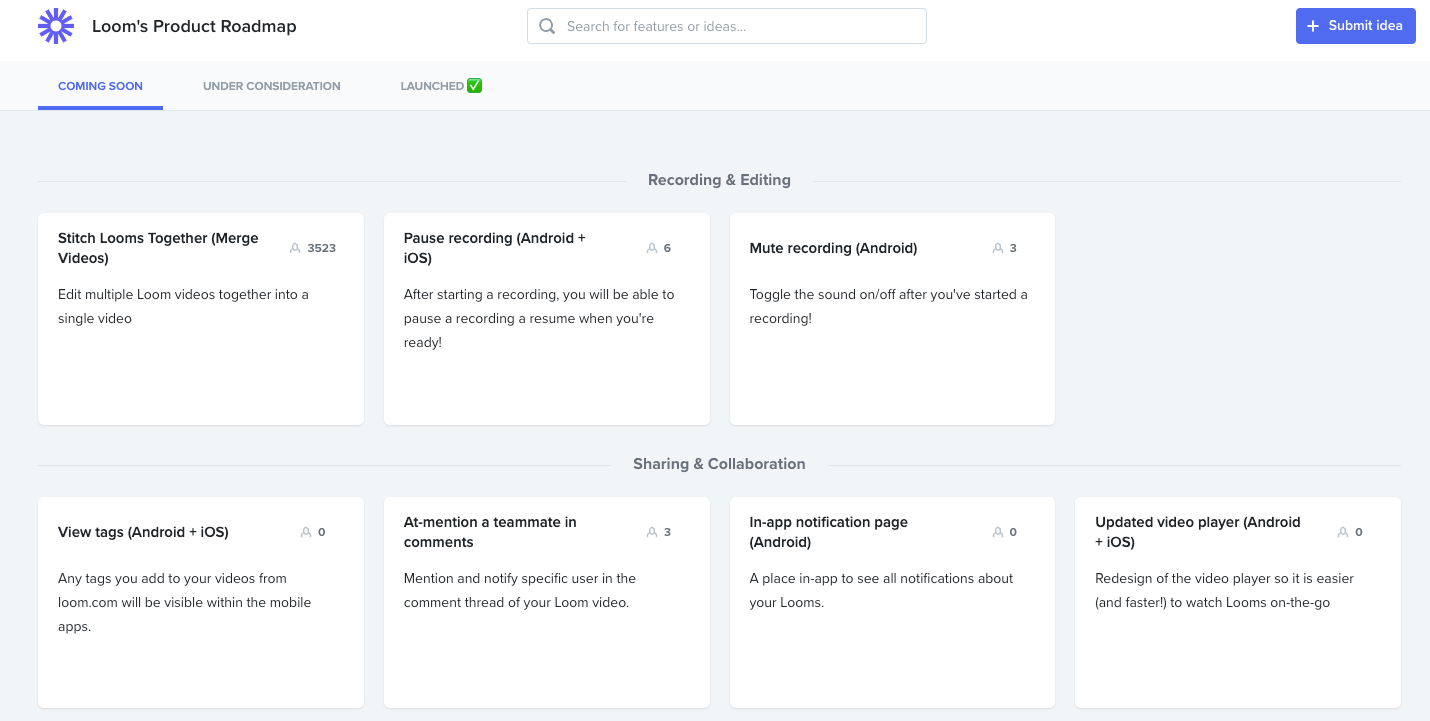Open the Mute recording (Android) card
The height and width of the screenshot is (721, 1430).
tap(892, 319)
